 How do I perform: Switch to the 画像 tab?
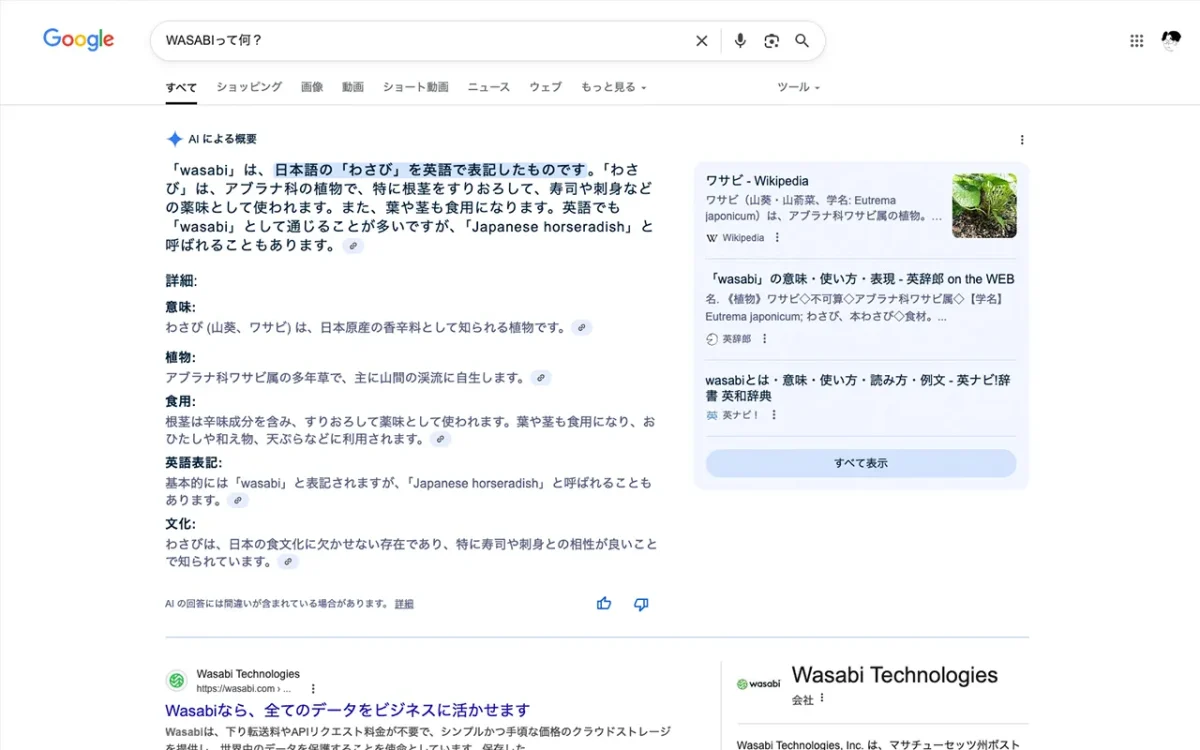(312, 87)
